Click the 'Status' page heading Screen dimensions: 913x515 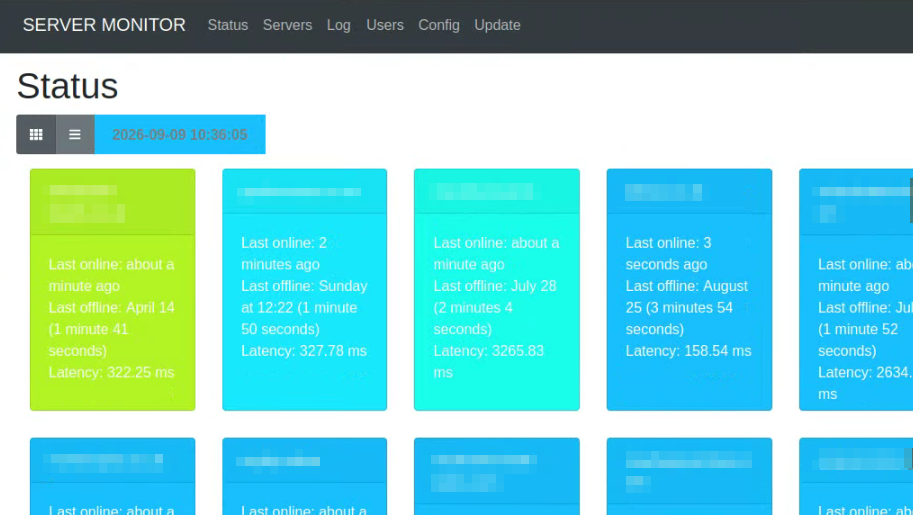68,86
